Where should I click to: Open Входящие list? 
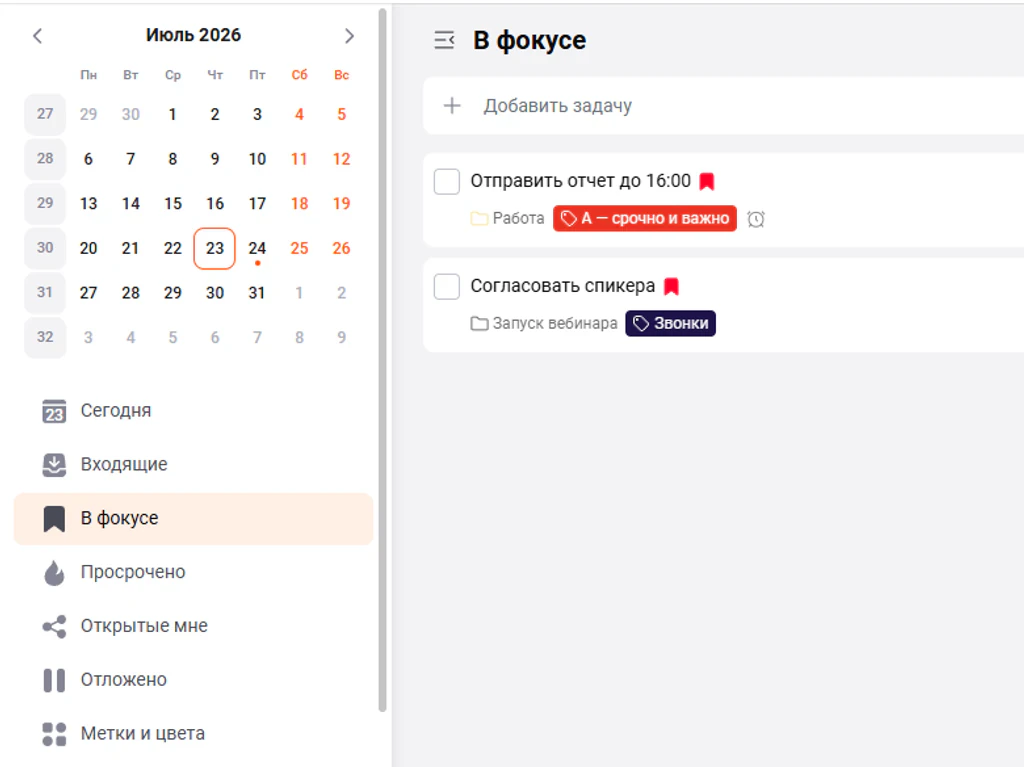(x=193, y=465)
